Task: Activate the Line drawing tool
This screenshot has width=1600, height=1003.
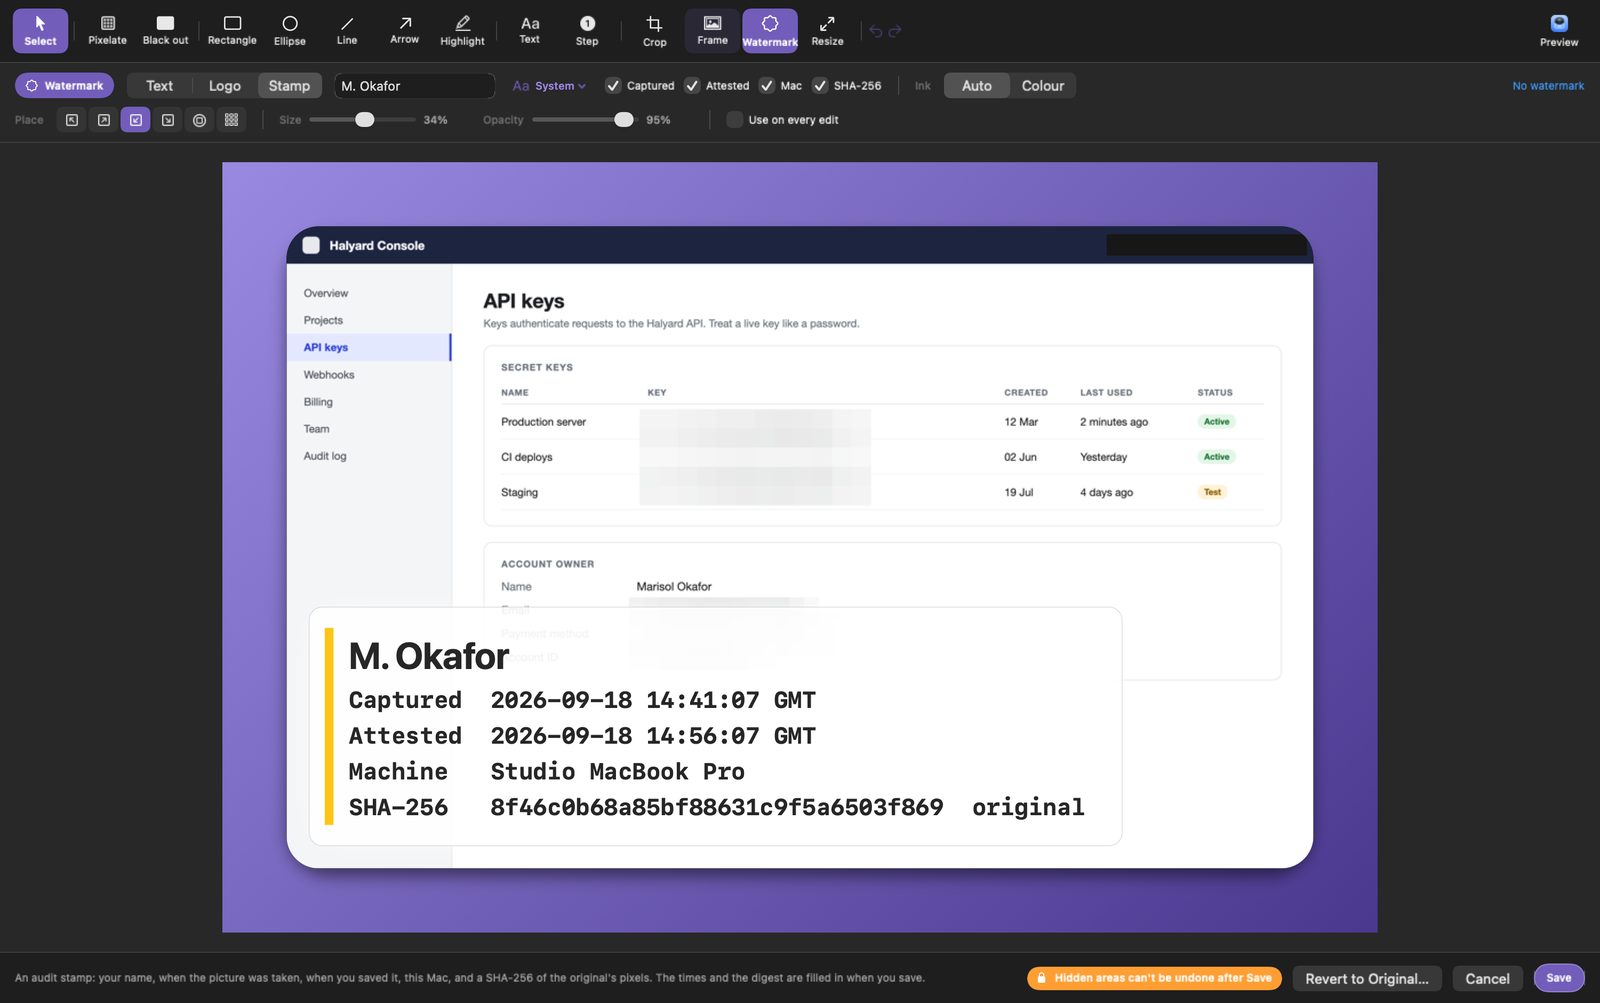Action: pos(347,30)
